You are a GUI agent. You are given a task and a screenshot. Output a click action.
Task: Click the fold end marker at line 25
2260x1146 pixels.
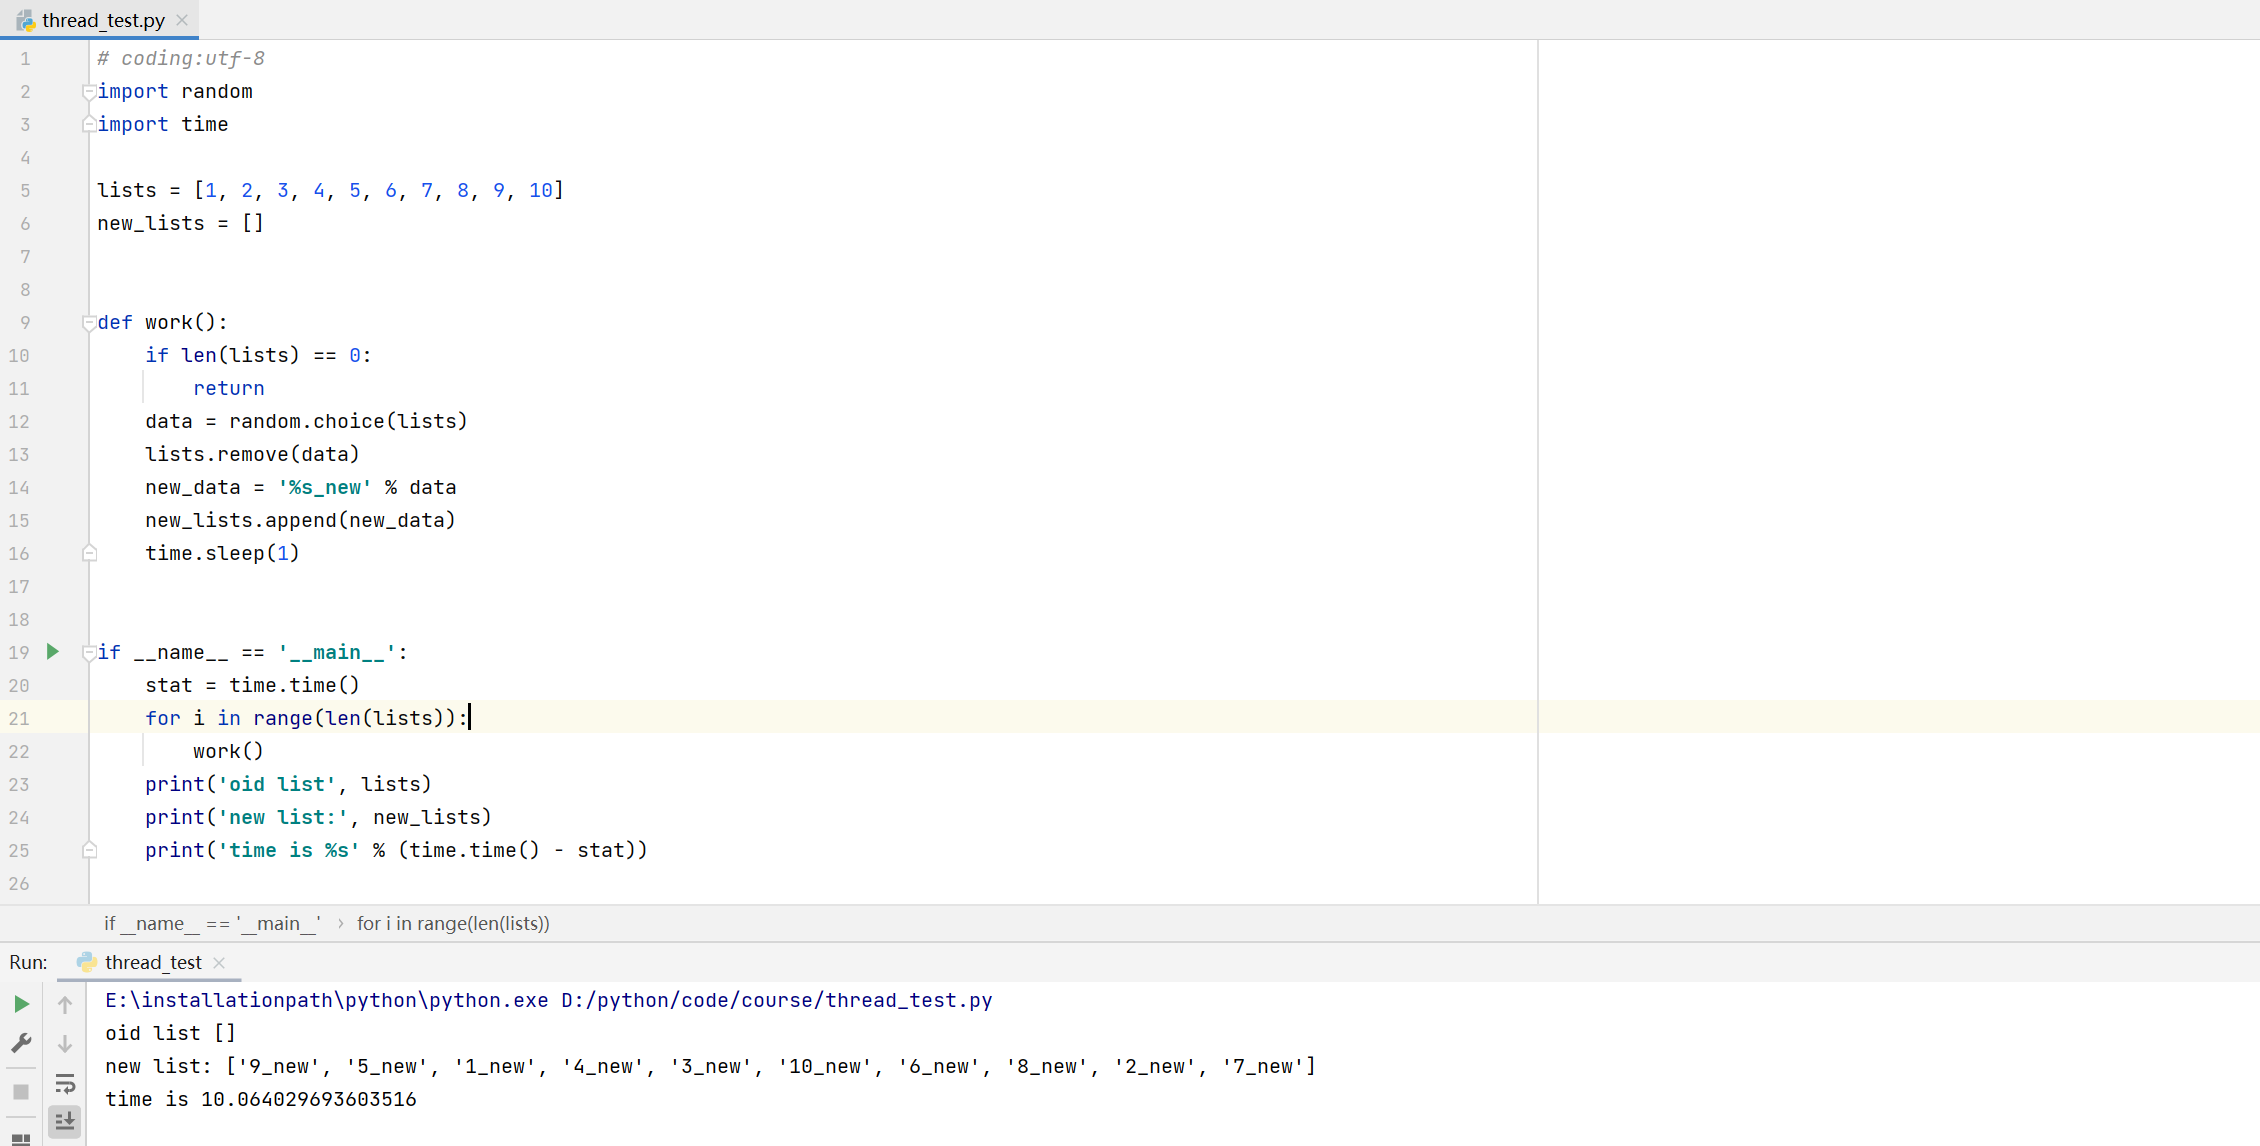[89, 850]
